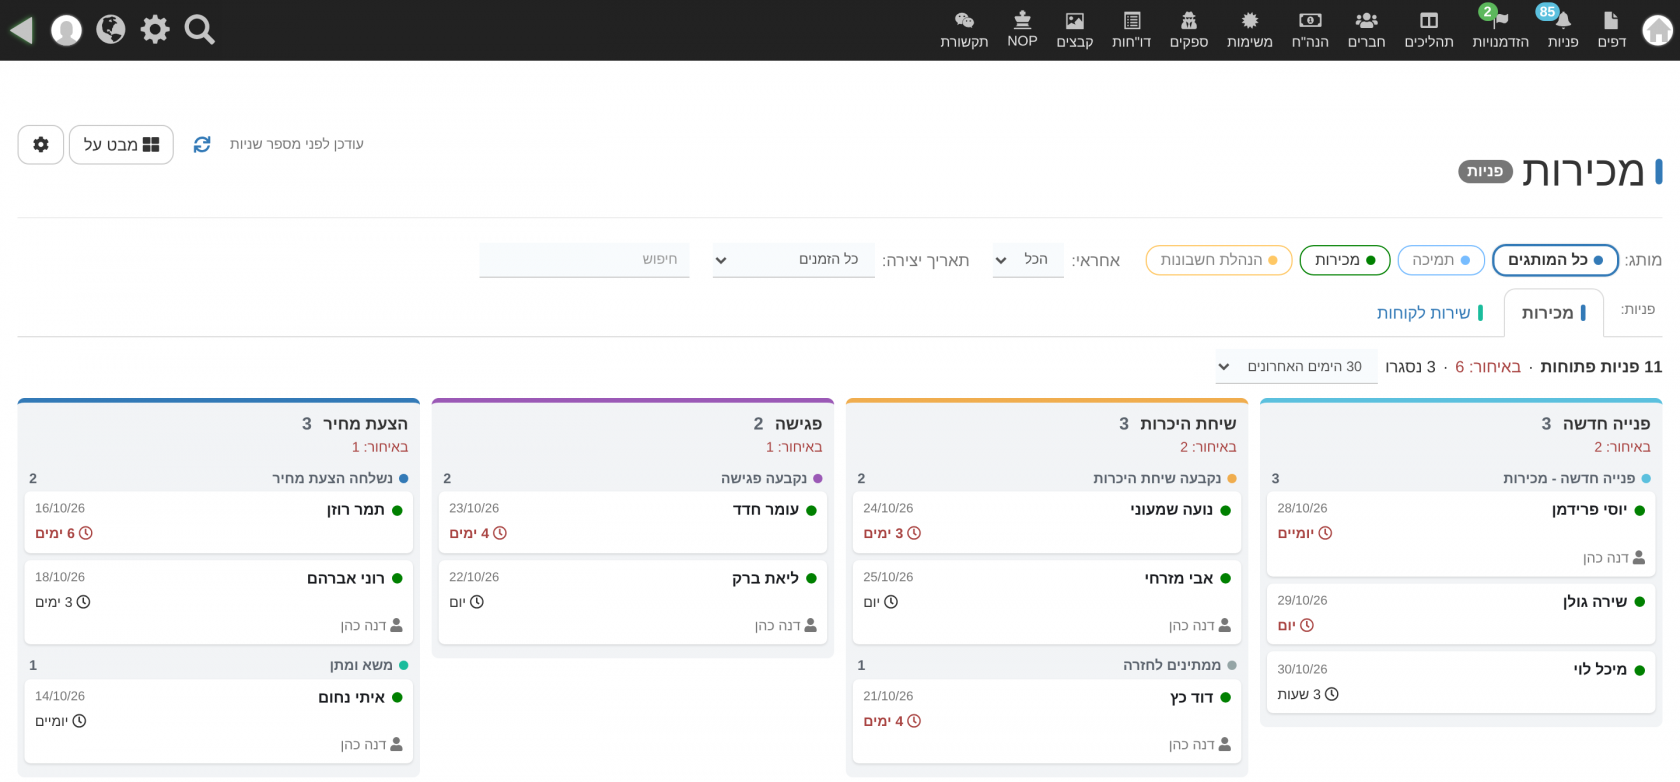
Task: Click the חיפוש search field
Action: 584,260
